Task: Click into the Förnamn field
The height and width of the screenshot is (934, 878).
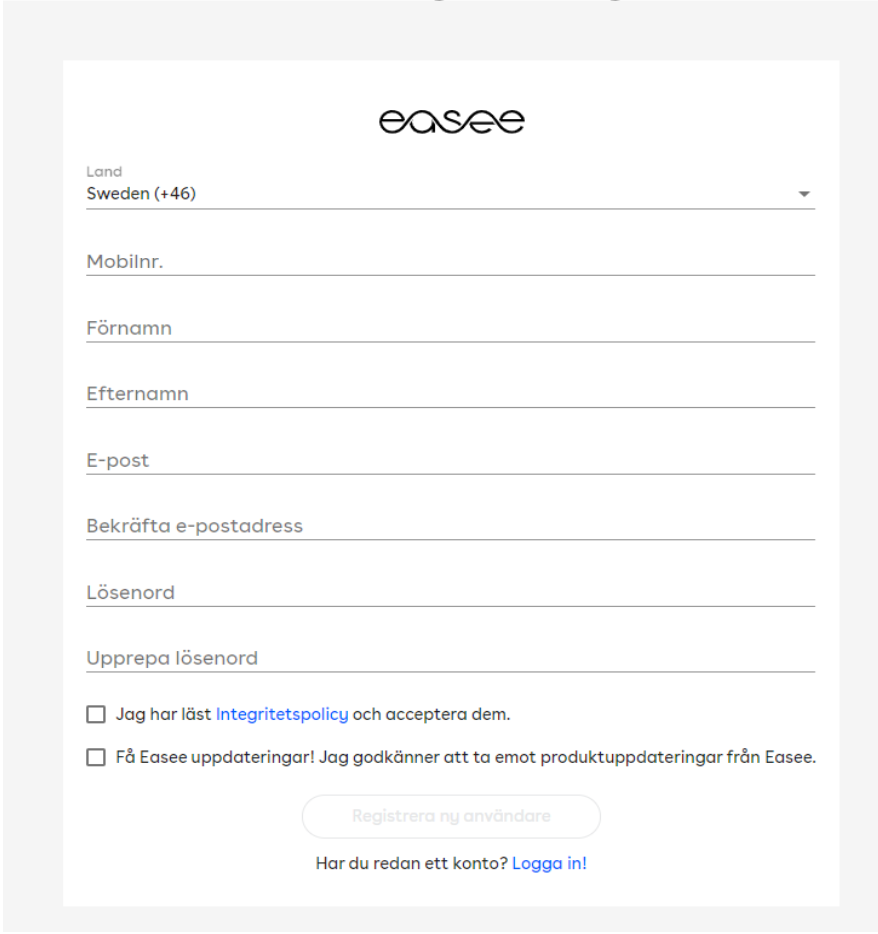Action: pos(450,328)
